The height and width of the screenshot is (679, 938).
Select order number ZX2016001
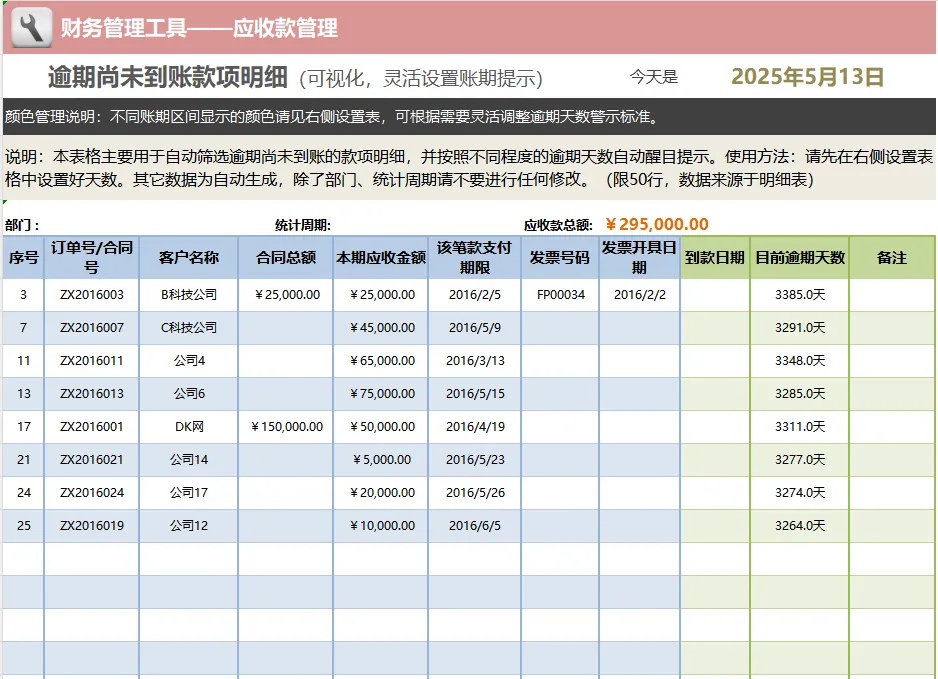[92, 427]
